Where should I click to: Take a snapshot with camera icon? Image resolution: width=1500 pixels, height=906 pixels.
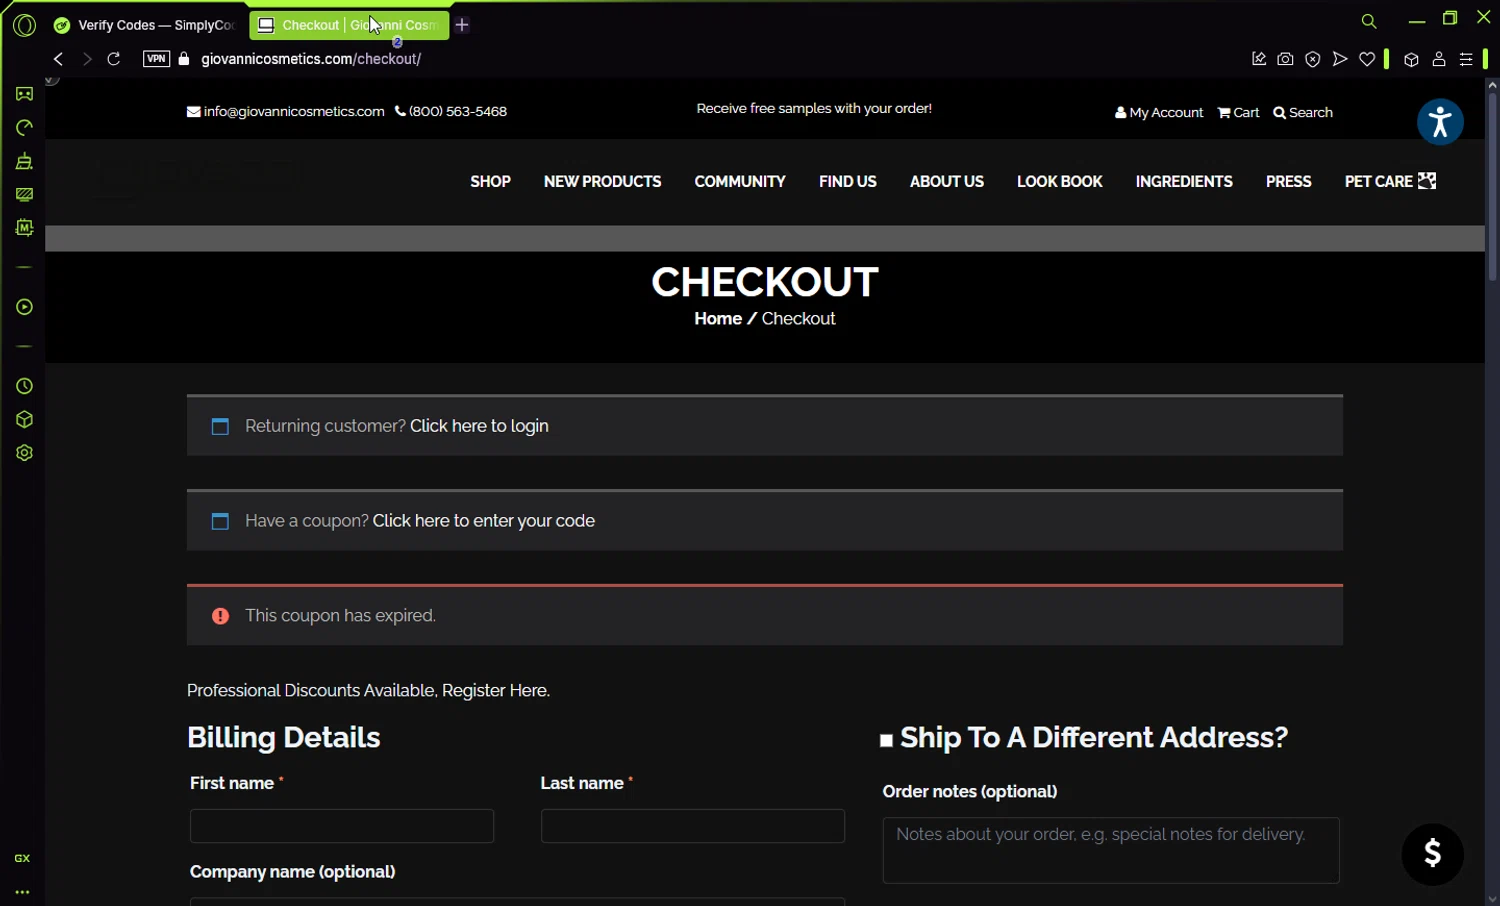1285,59
